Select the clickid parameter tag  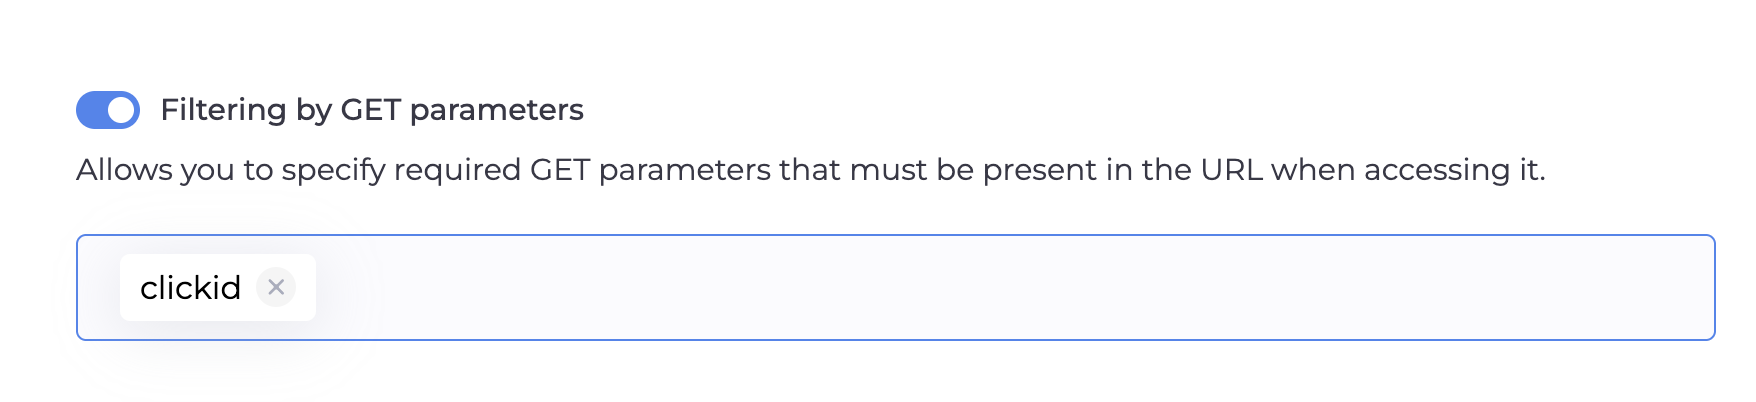coord(190,288)
